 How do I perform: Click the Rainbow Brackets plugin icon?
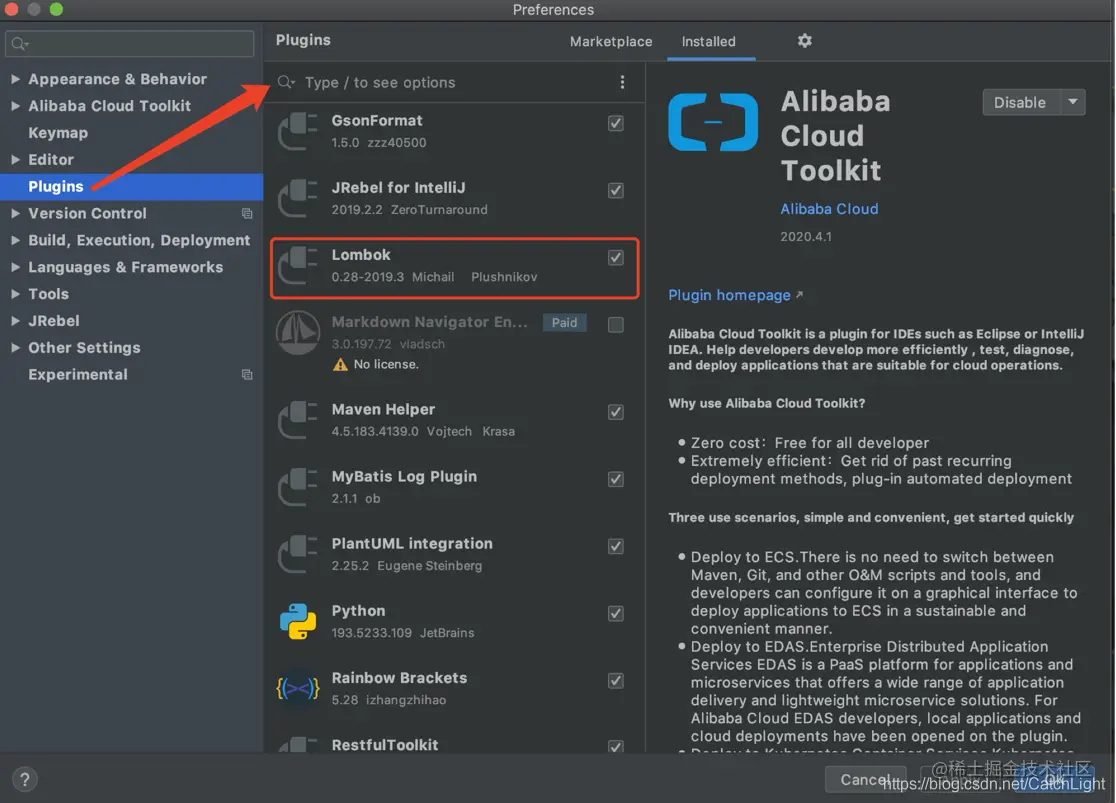coord(298,688)
